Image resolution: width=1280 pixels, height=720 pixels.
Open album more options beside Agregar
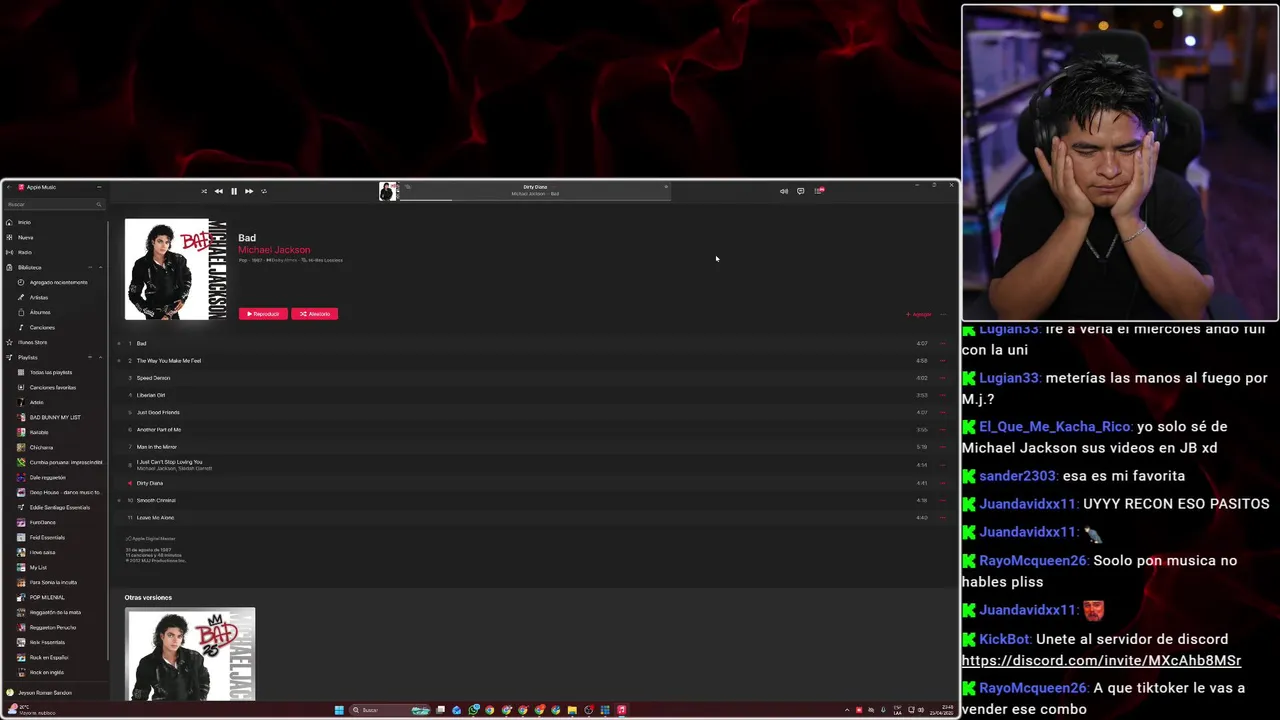click(942, 314)
